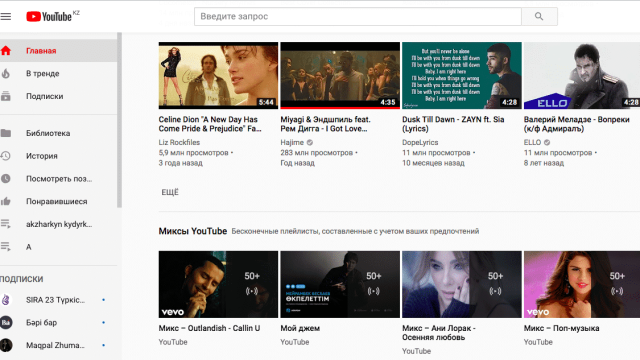Play Celine Dion video thumbnail
The width and height of the screenshot is (640, 360).
pyautogui.click(x=218, y=76)
